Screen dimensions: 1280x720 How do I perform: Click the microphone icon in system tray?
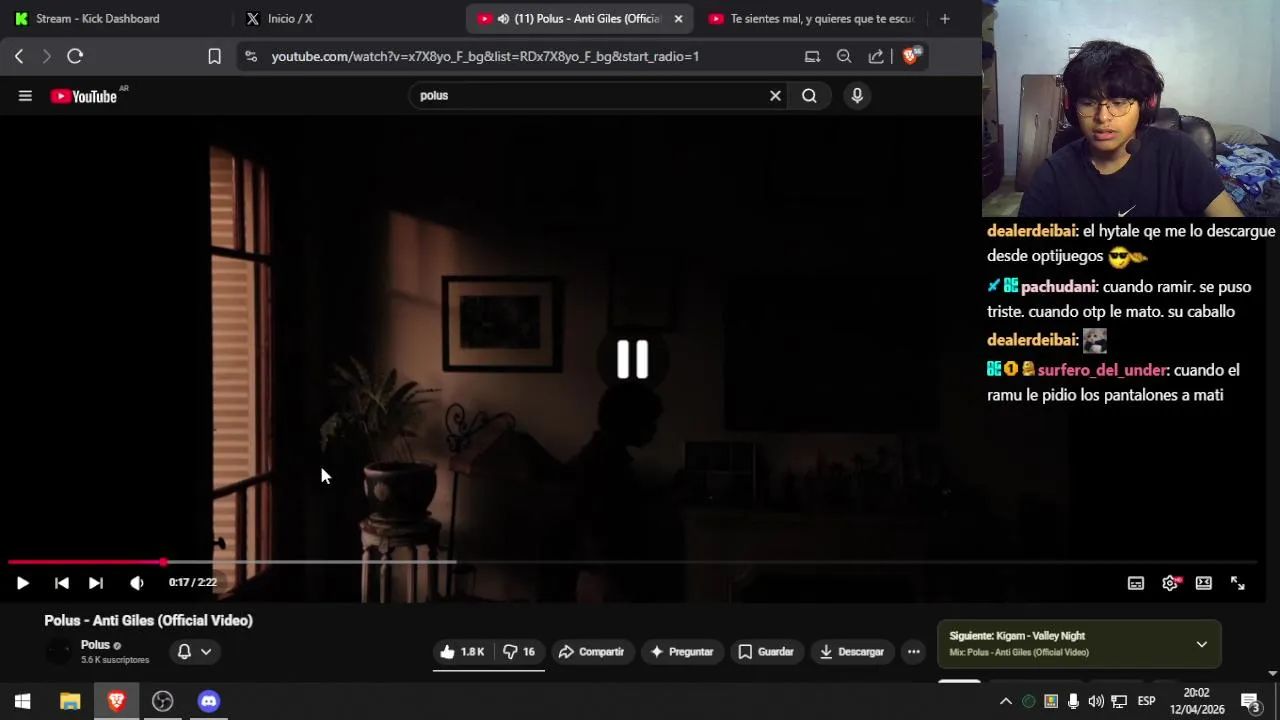[1073, 701]
